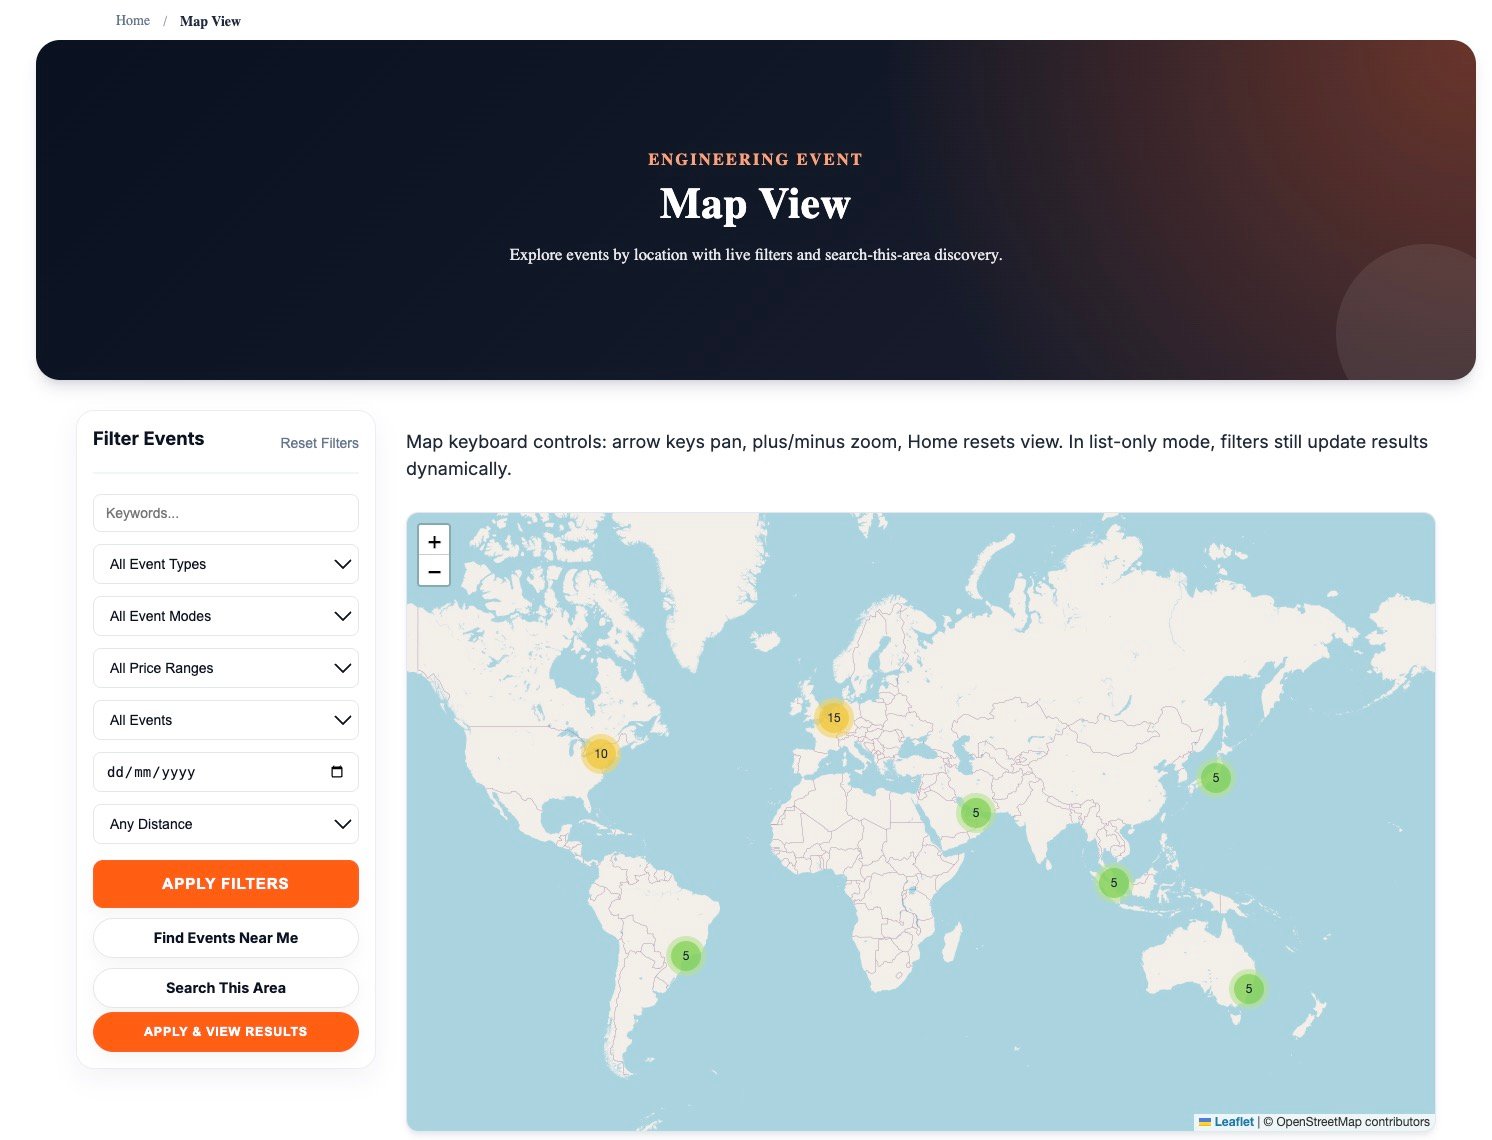This screenshot has height=1140, width=1492.
Task: Click the cluster marker showing 10 over North America
Action: pos(601,754)
